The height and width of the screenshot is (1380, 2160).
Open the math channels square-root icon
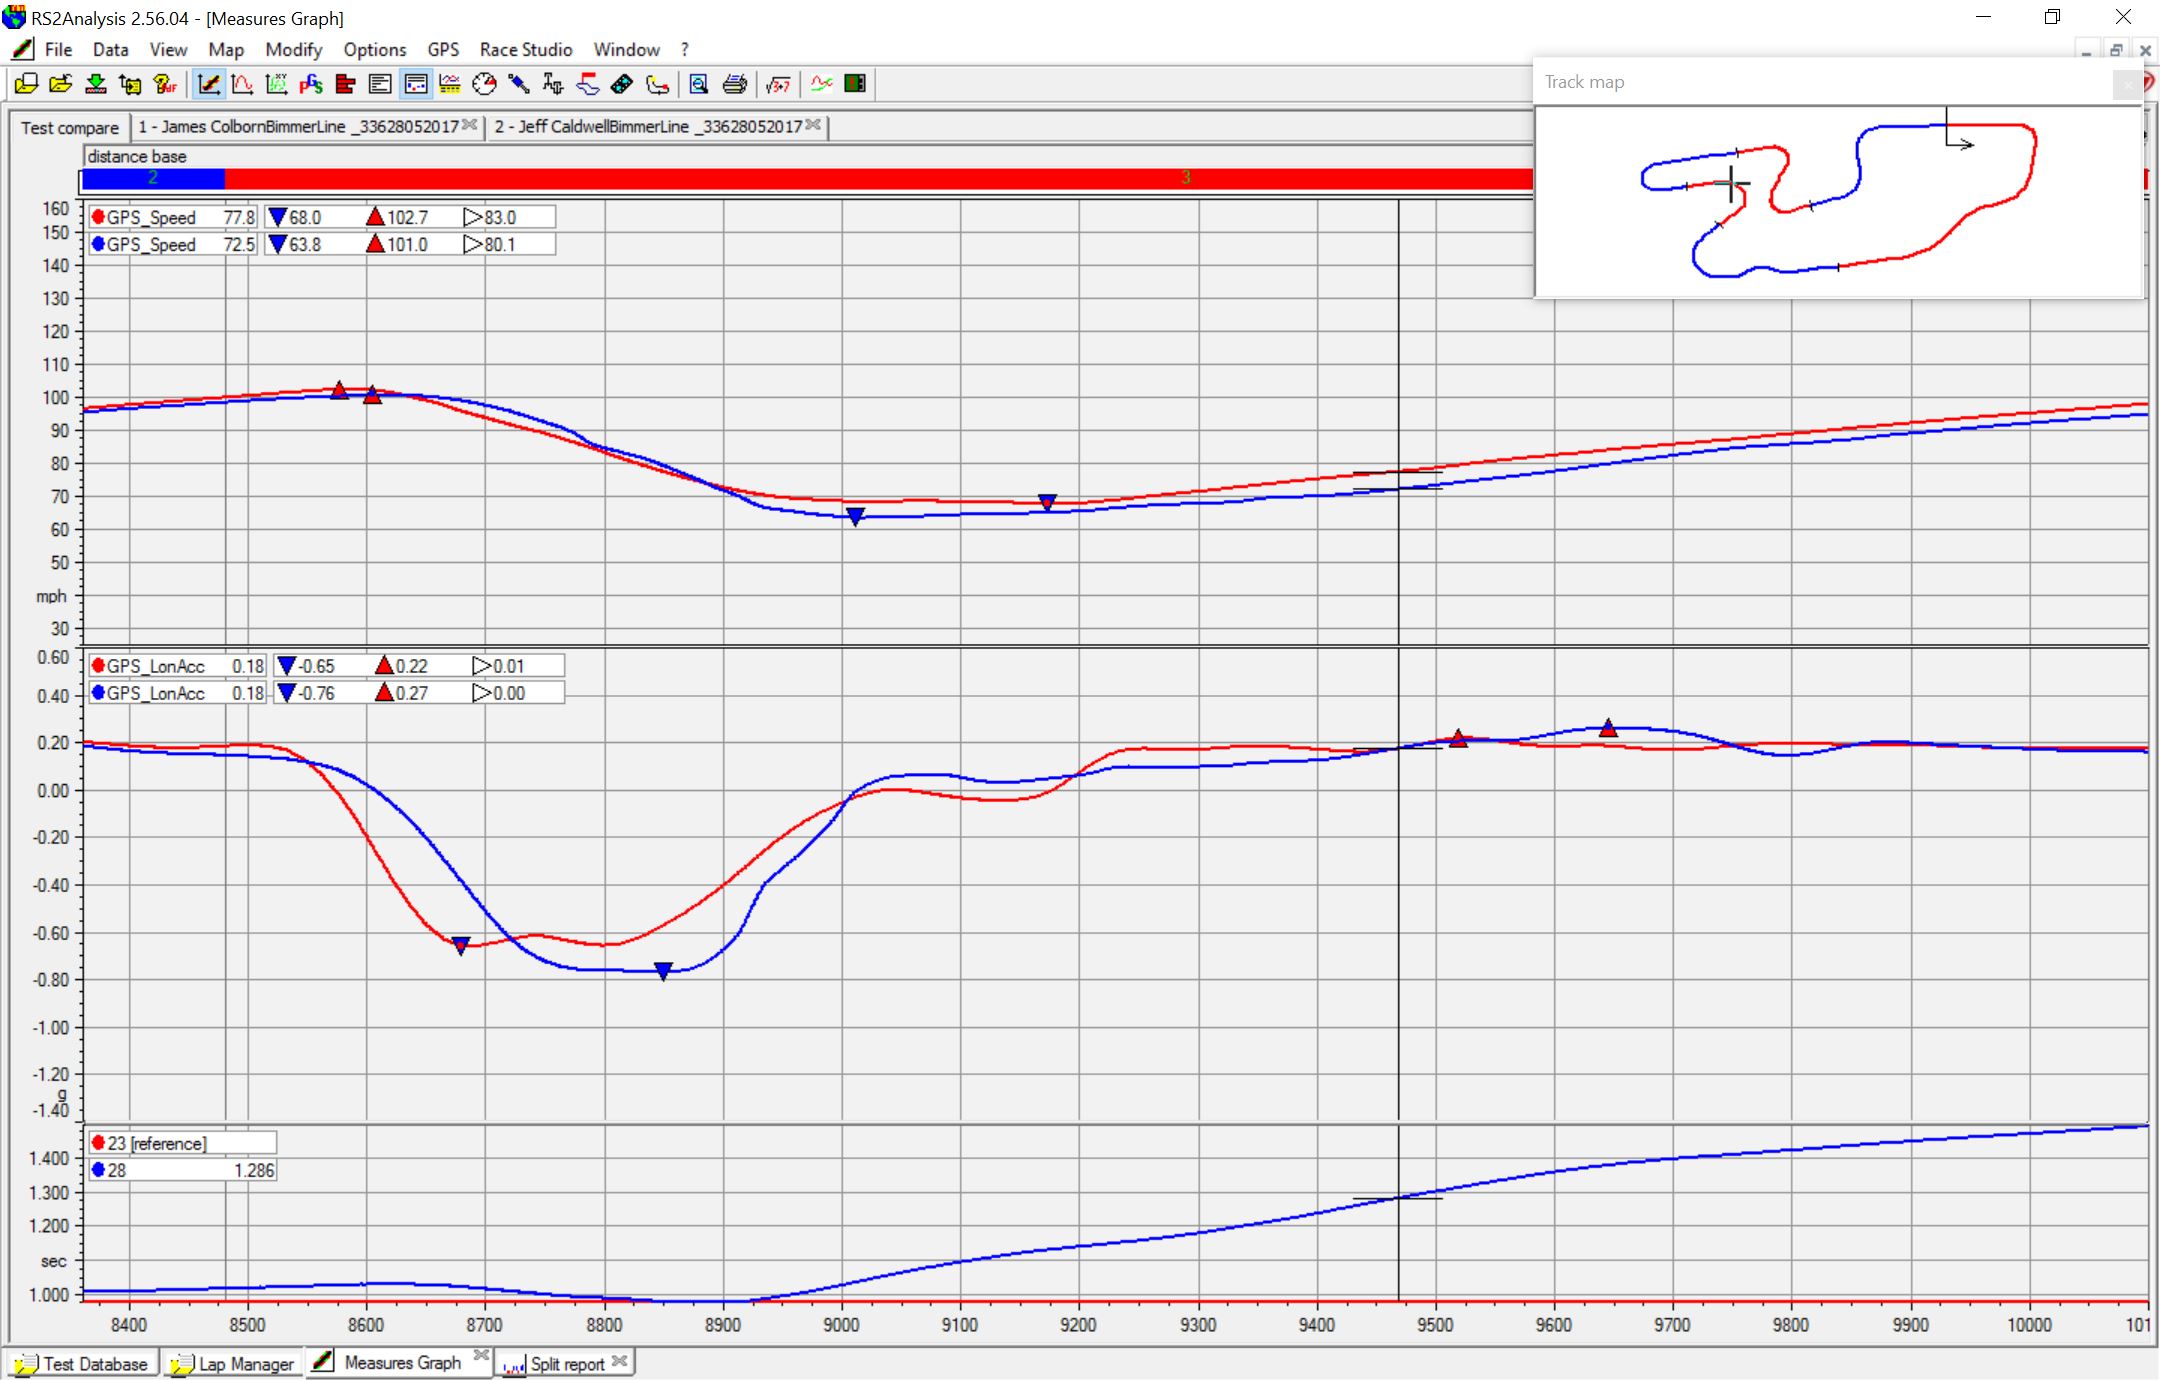[x=778, y=84]
